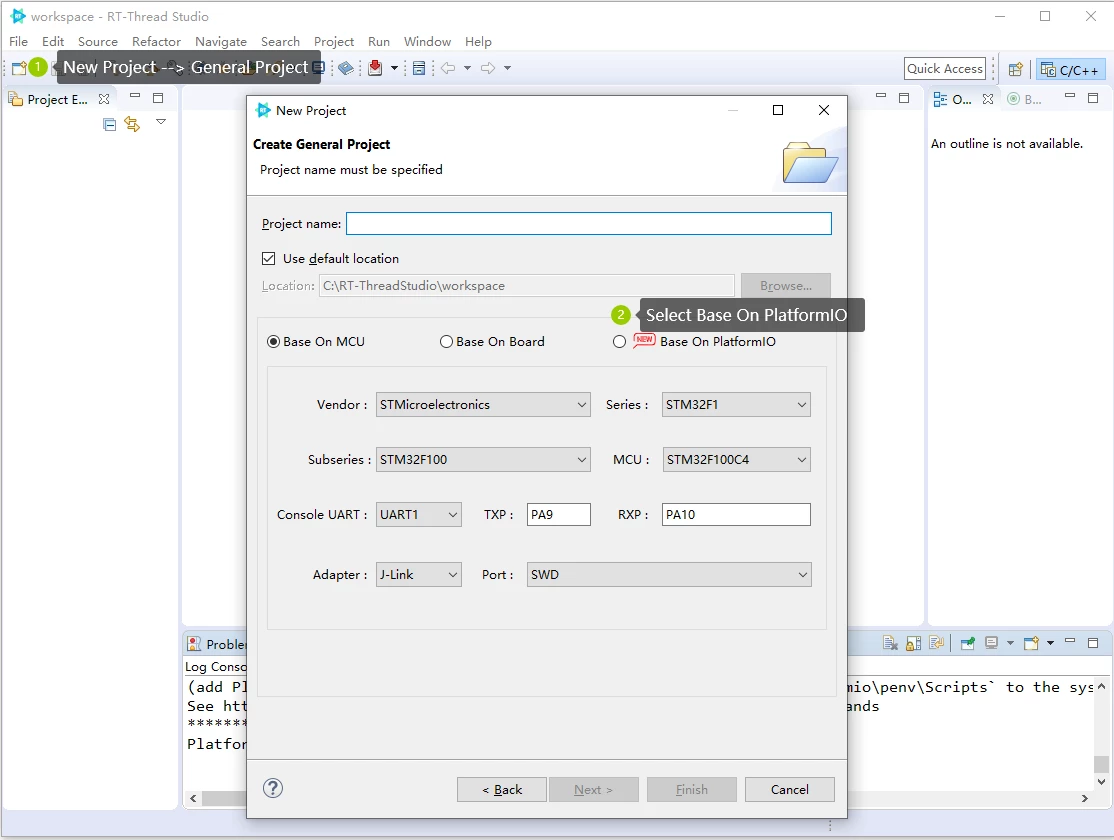Viewport: 1114px width, 840px height.
Task: Maximize the Project Explorer panel
Action: pyautogui.click(x=158, y=98)
